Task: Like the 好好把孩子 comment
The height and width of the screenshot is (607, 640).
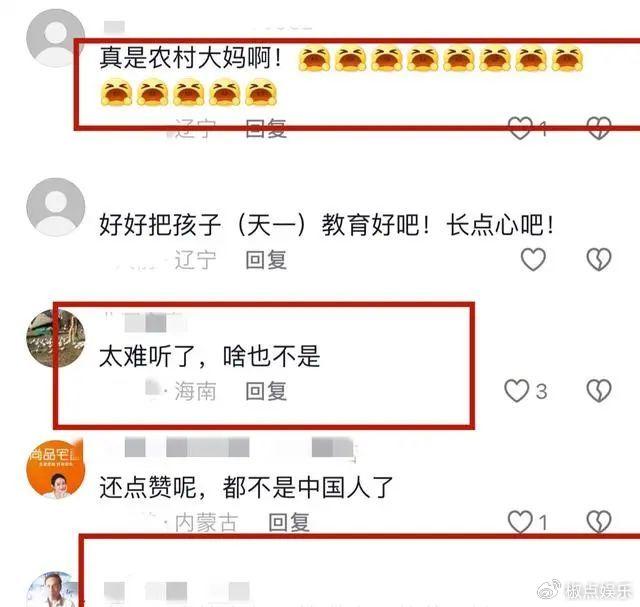Action: coord(533,259)
